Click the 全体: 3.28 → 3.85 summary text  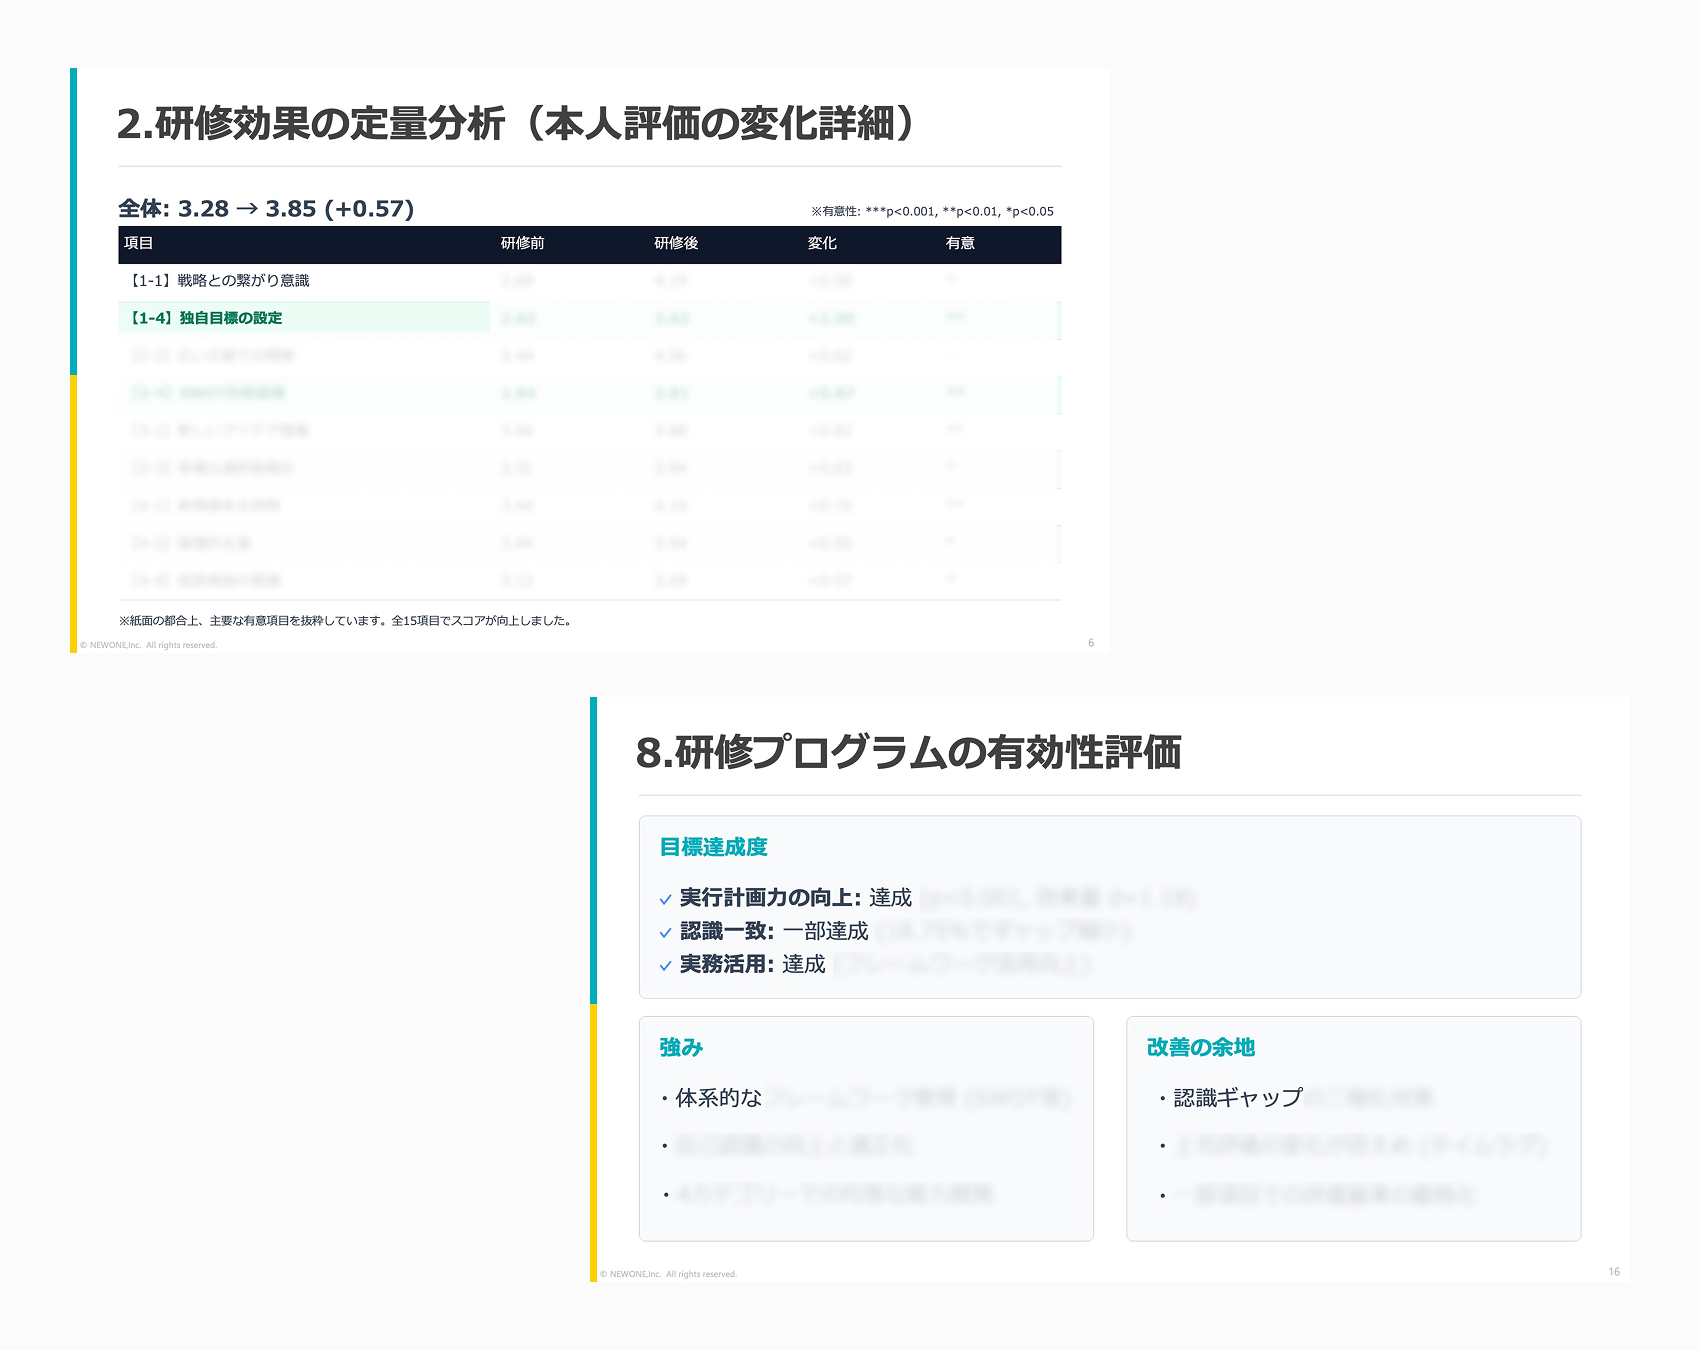coord(266,209)
